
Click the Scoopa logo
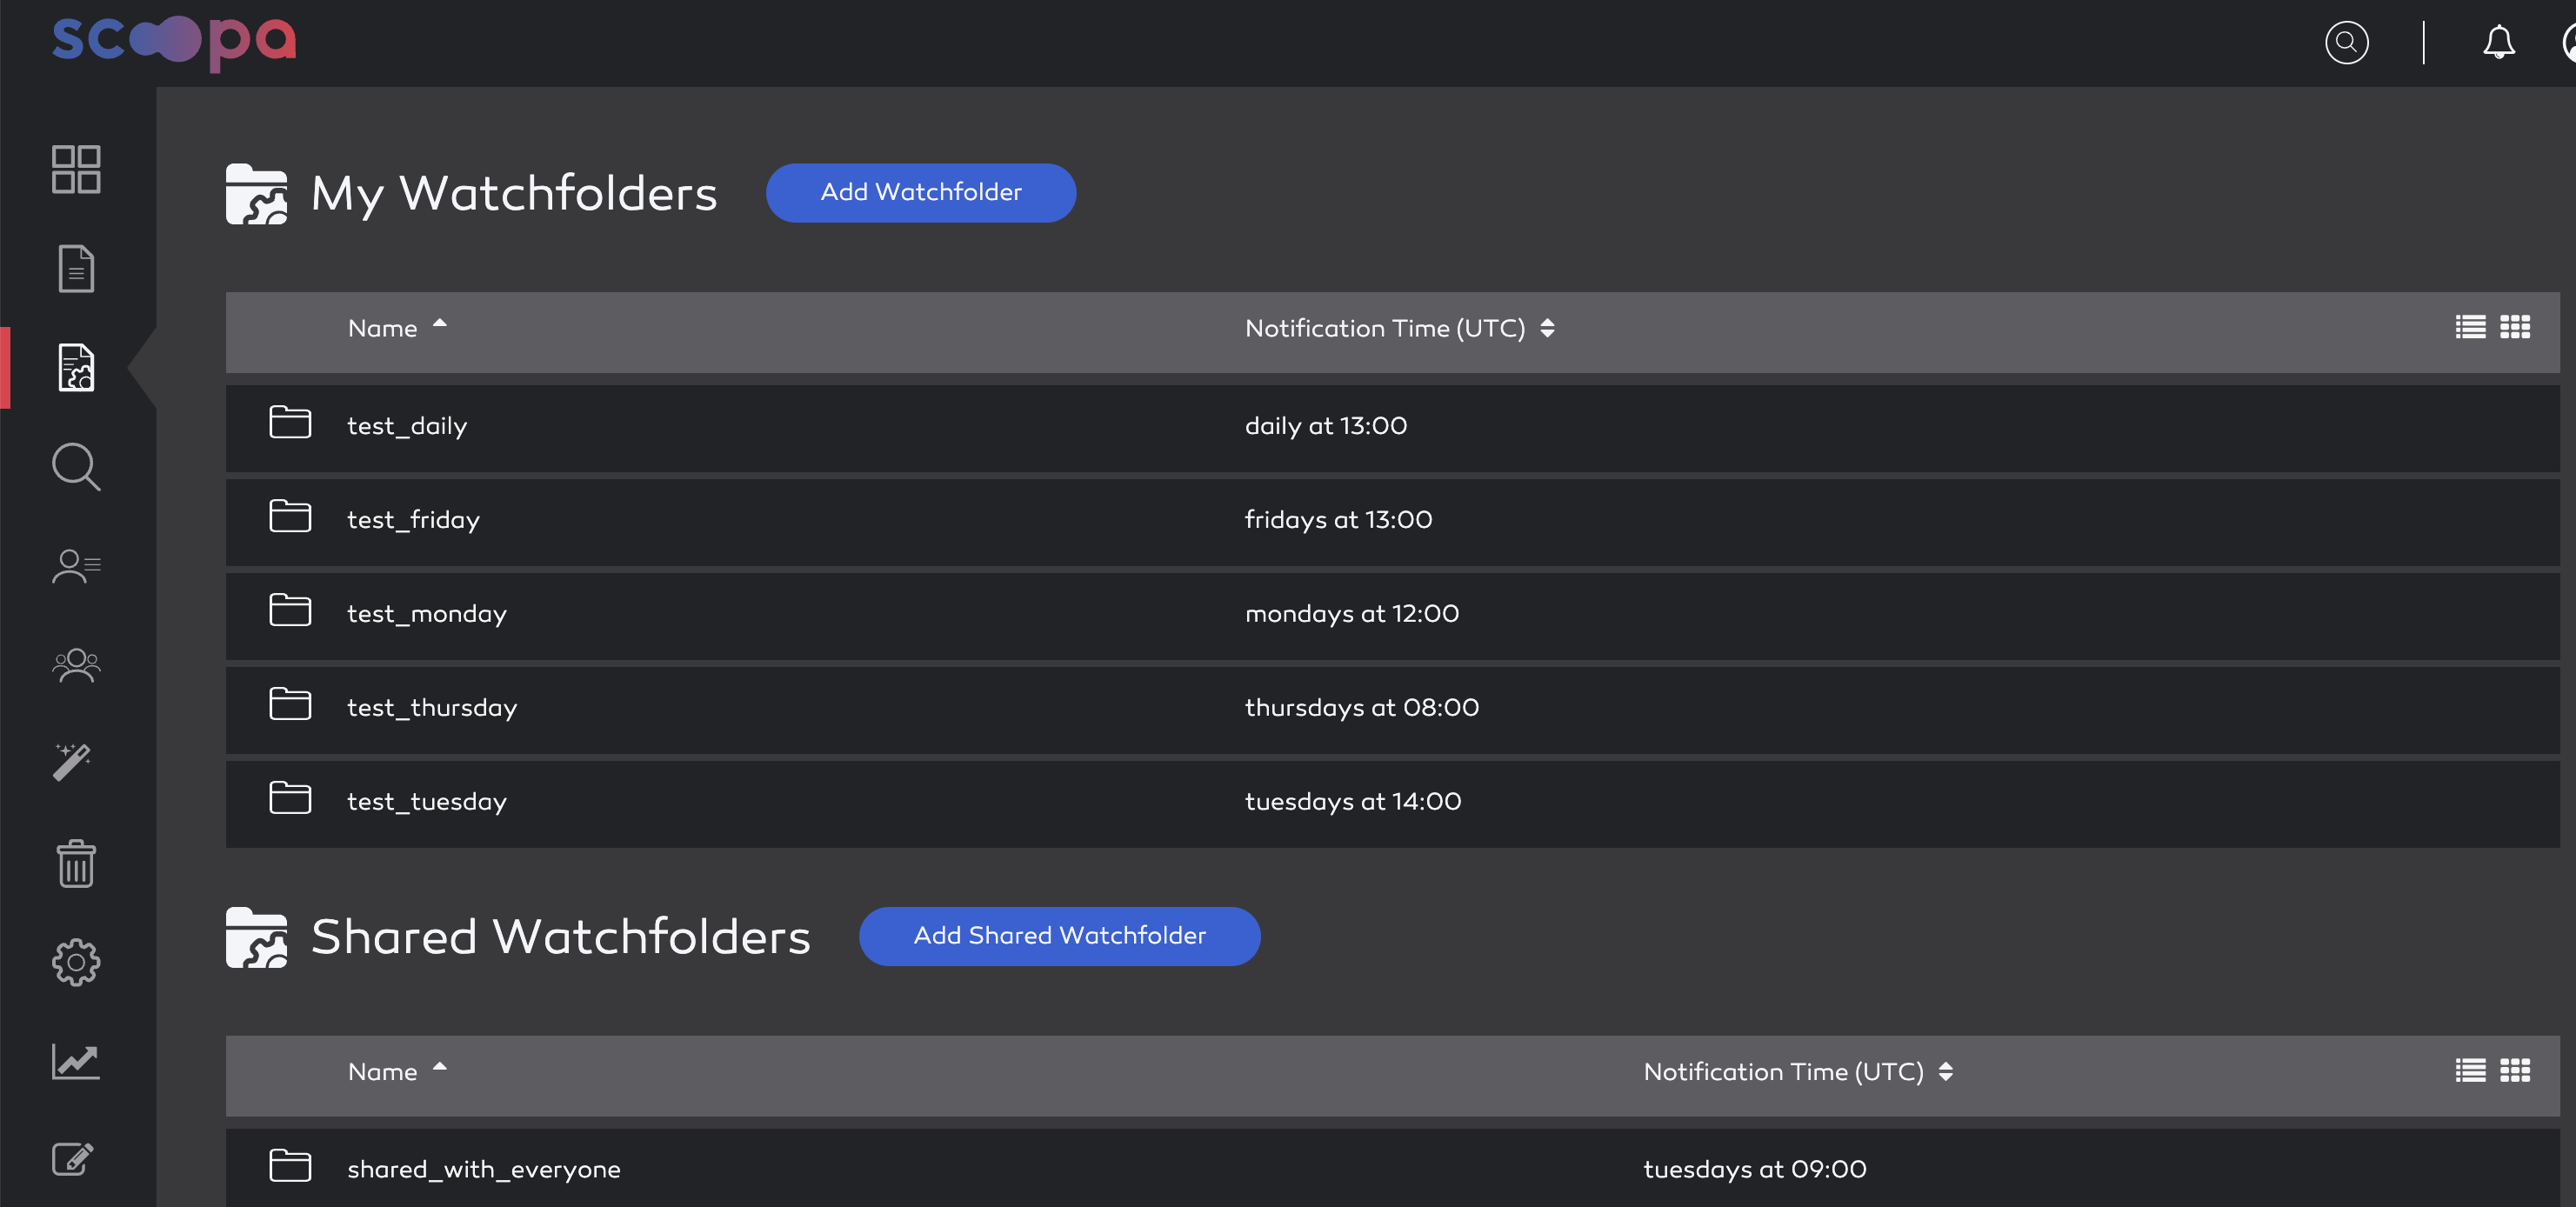tap(174, 42)
